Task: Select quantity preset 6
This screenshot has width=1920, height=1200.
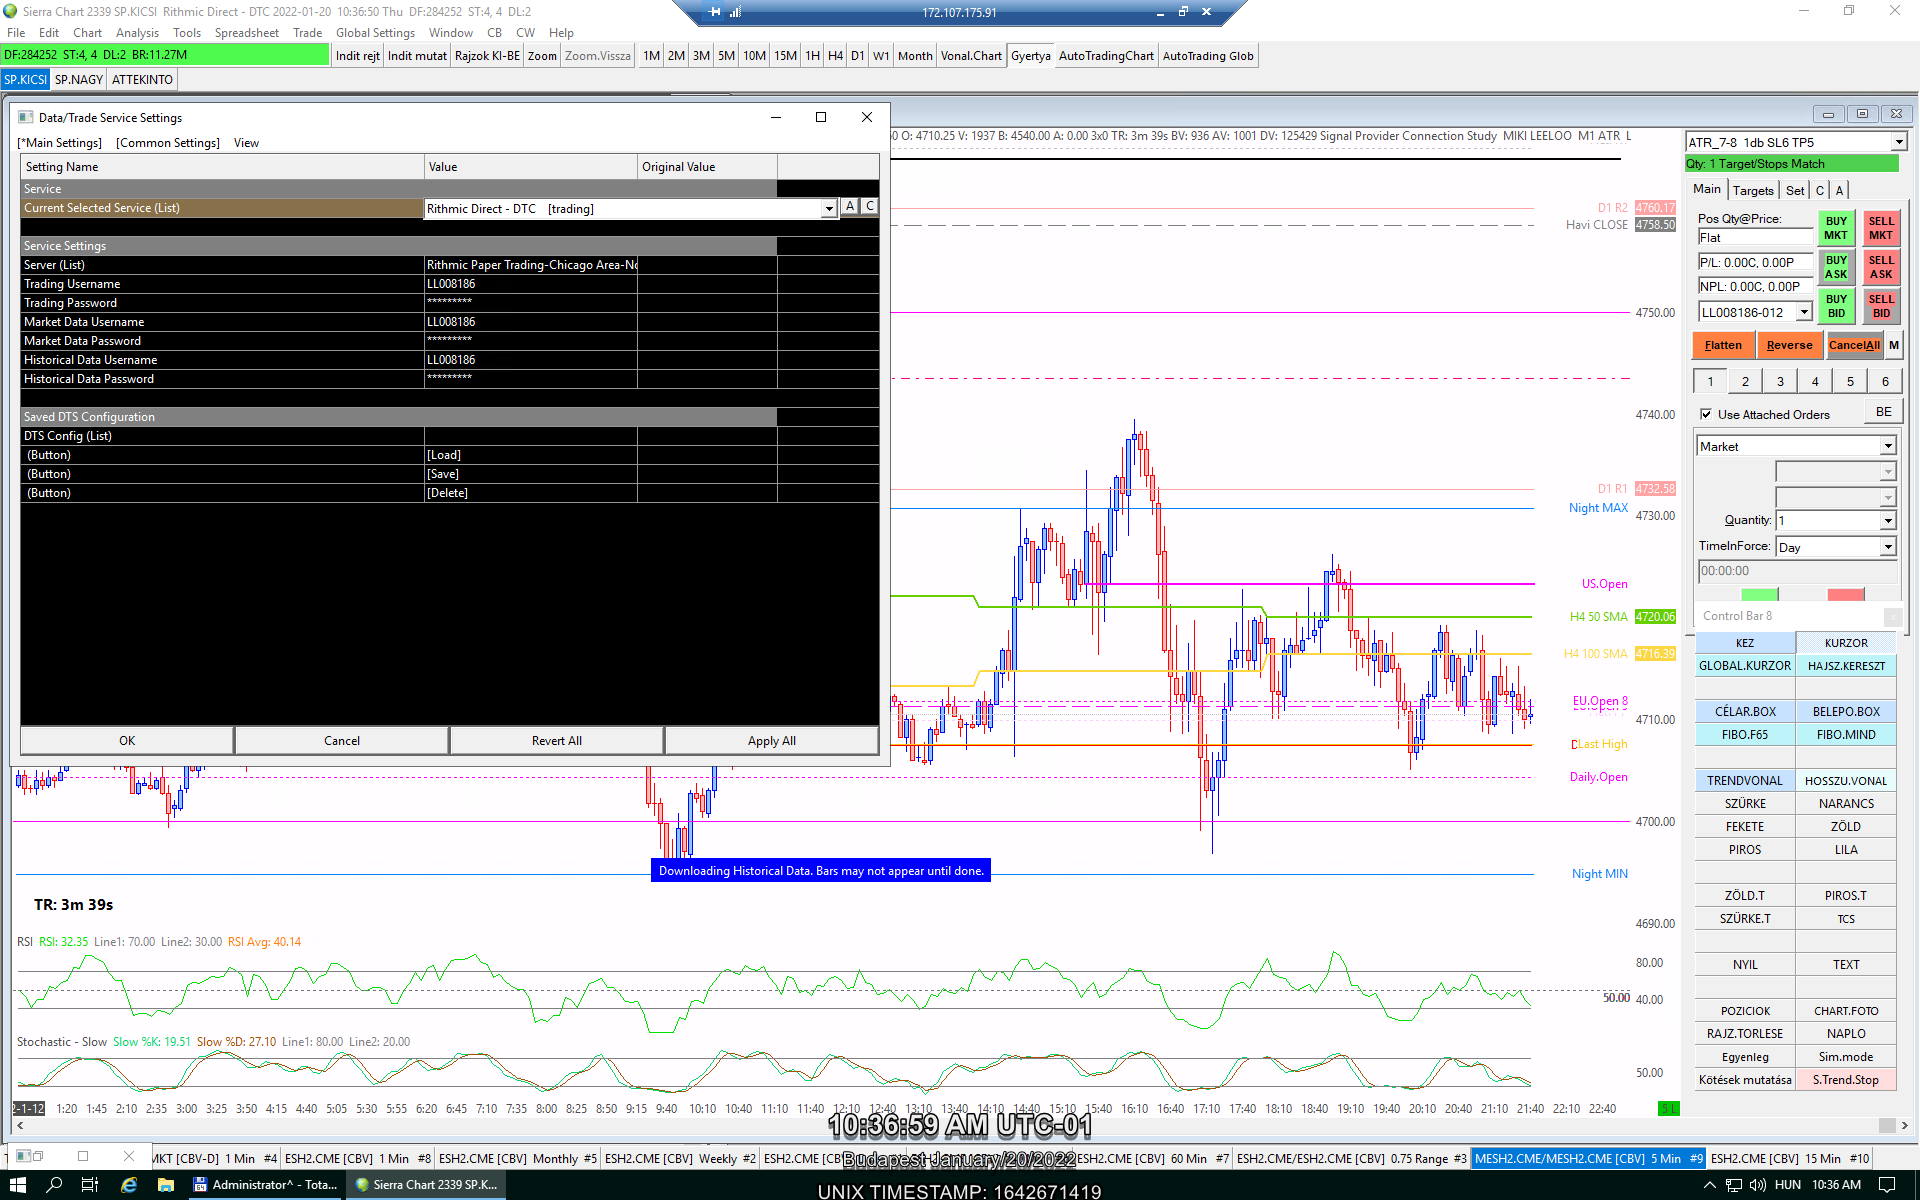Action: click(x=1885, y=381)
